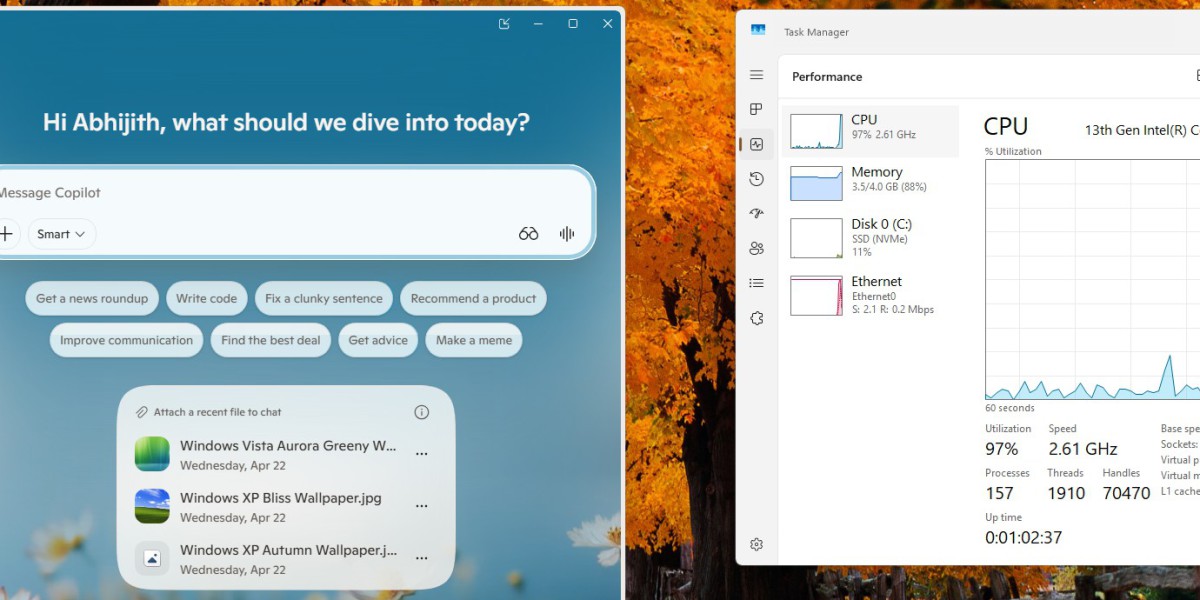
Task: Click processes count 157
Action: coord(999,493)
